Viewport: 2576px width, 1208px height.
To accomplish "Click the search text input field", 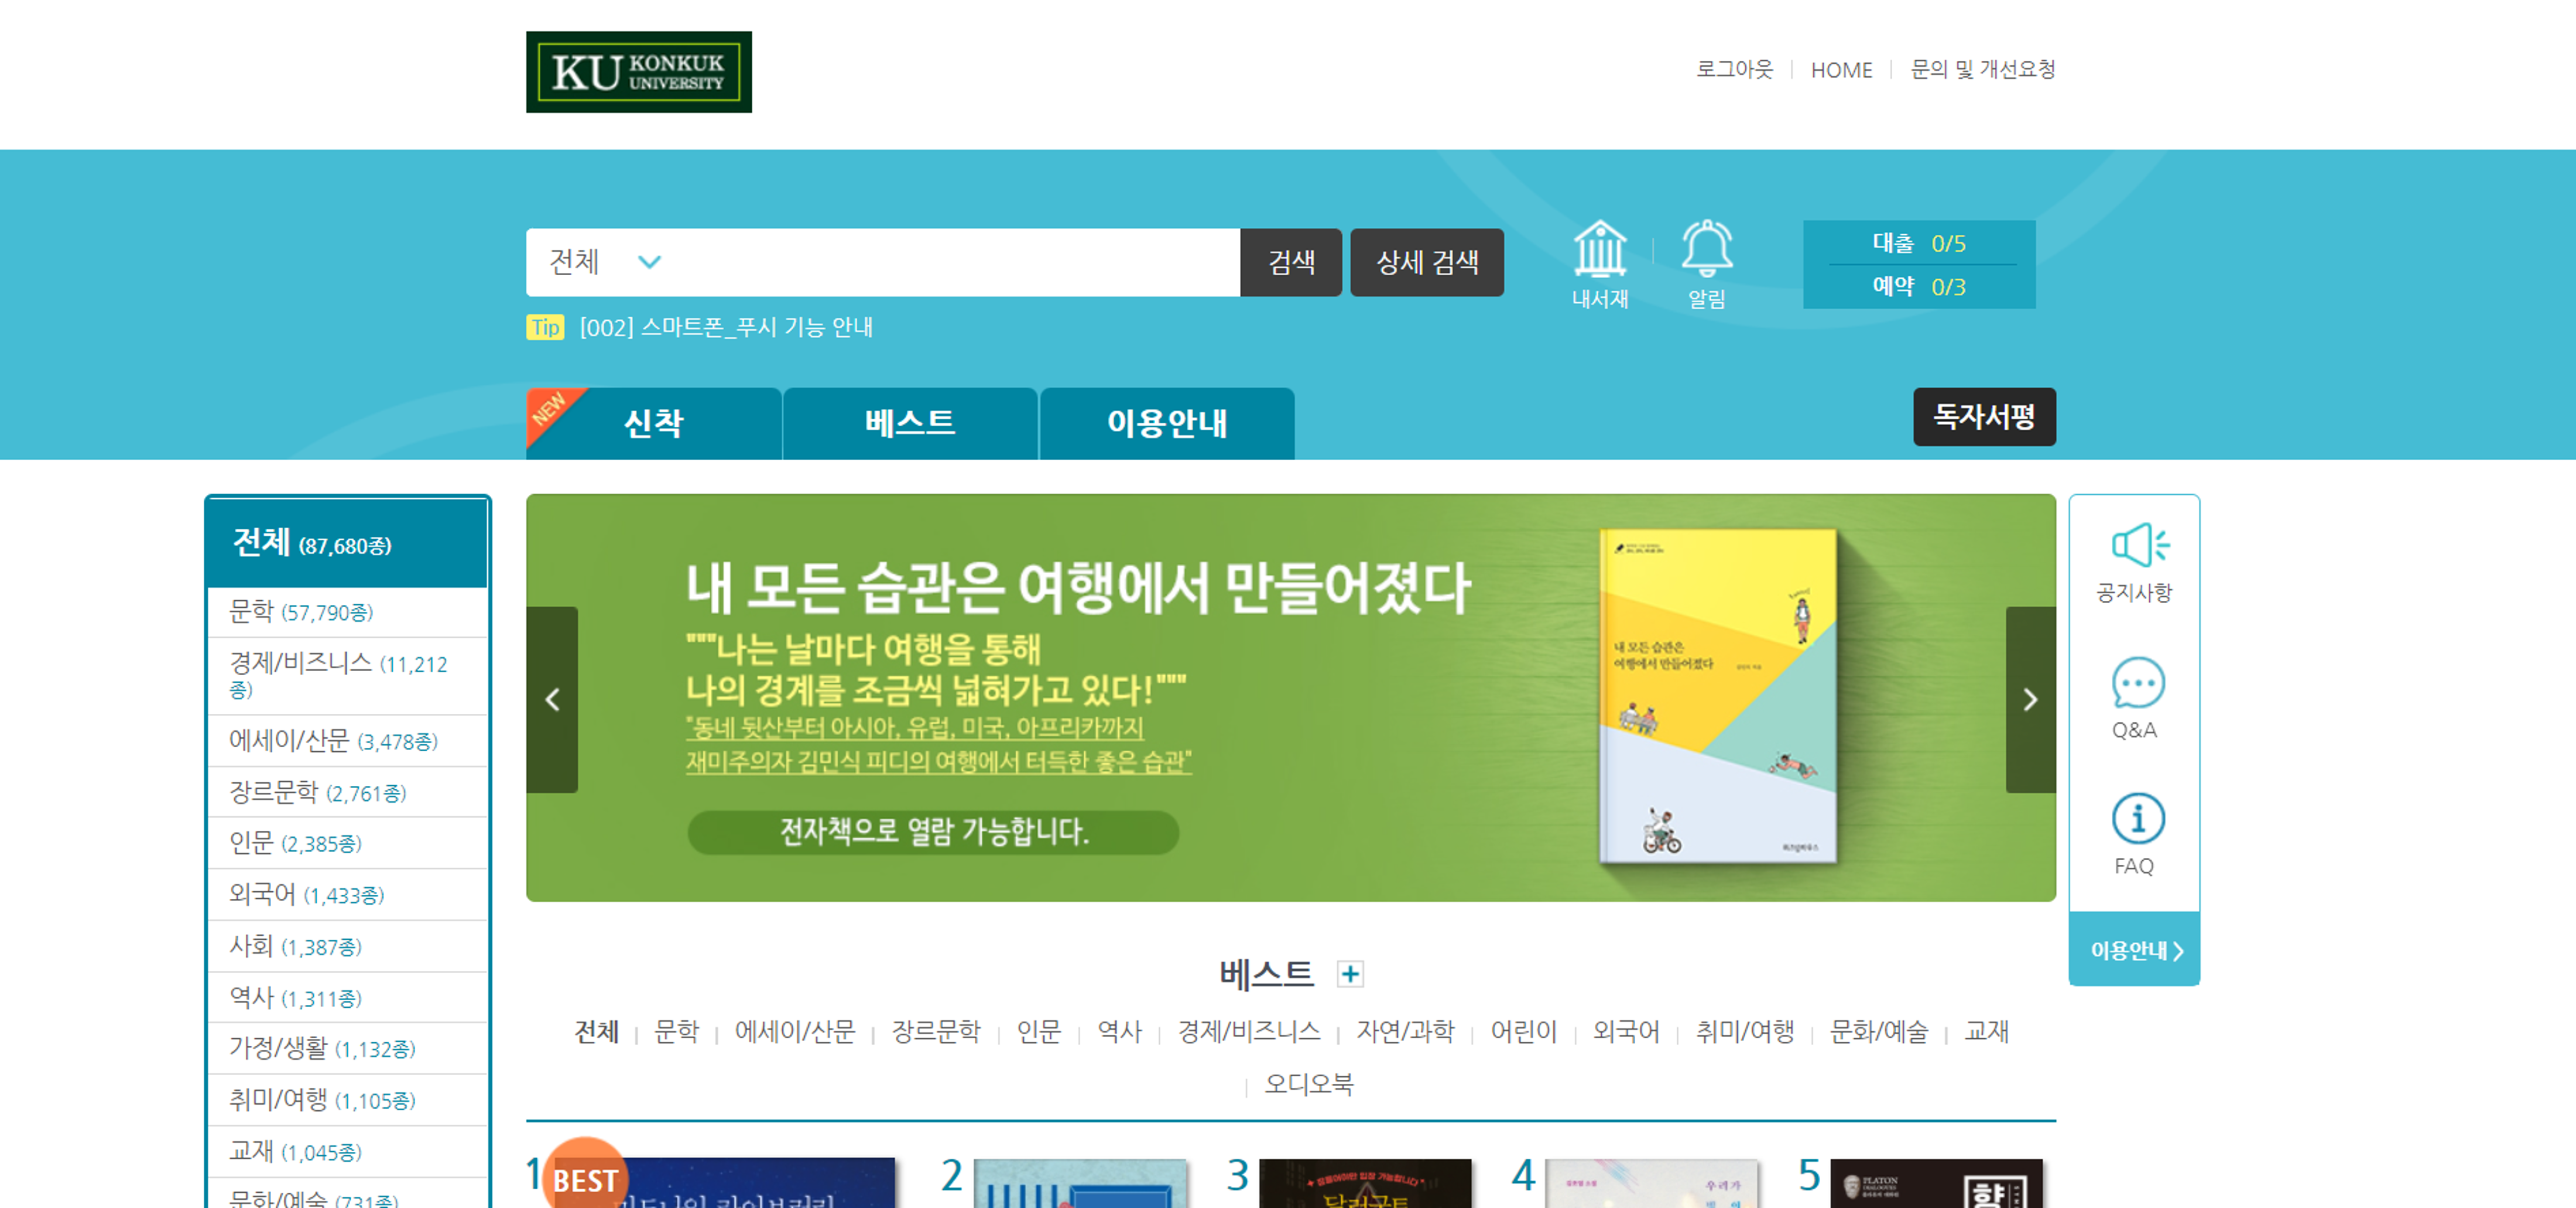I will [x=950, y=262].
